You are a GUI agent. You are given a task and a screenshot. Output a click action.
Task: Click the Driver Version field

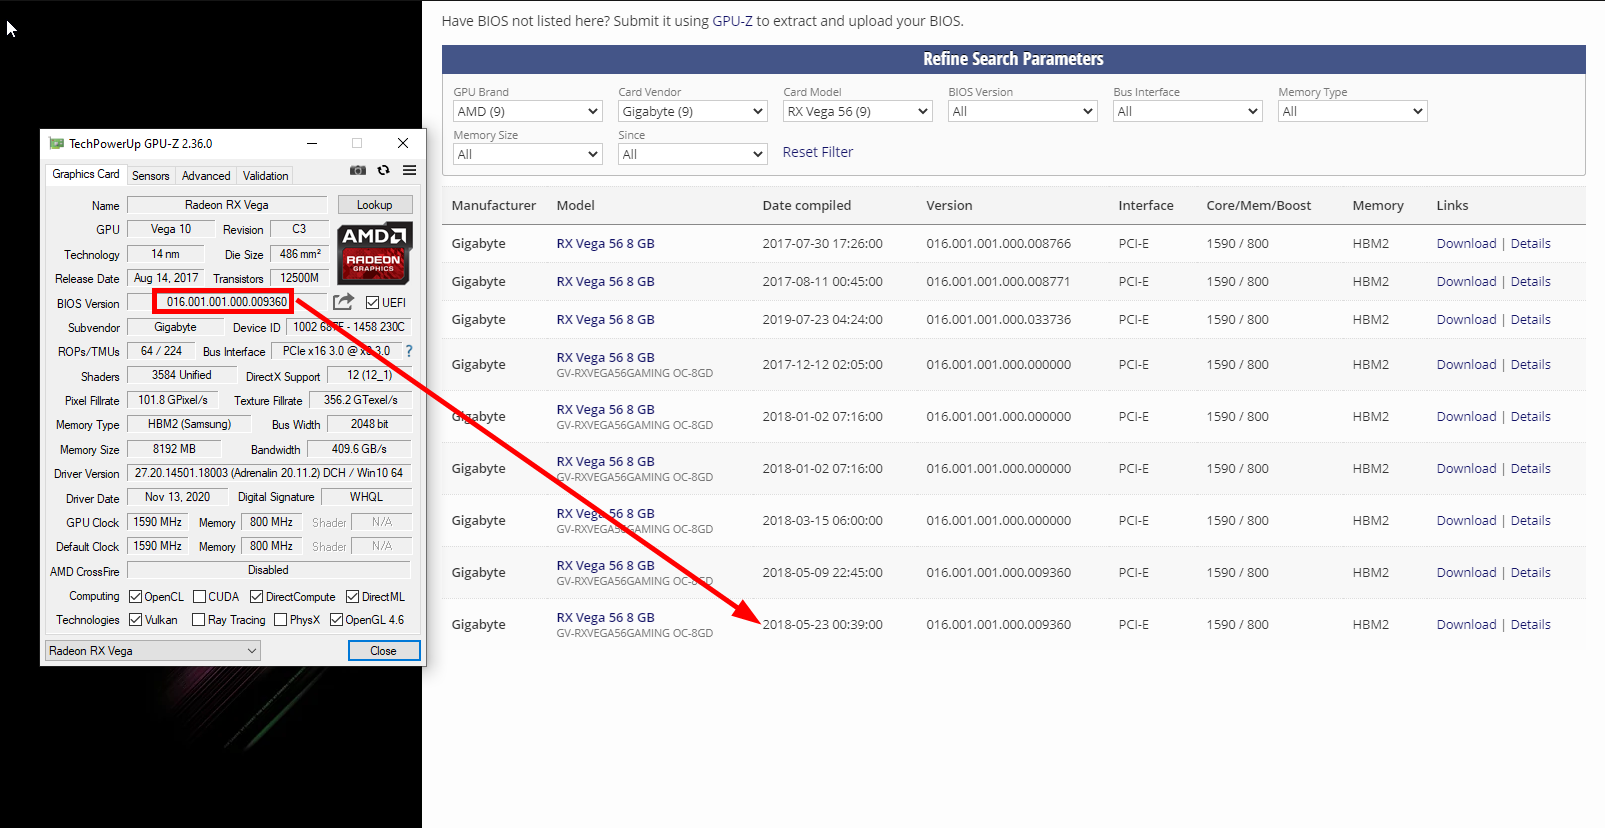(268, 473)
